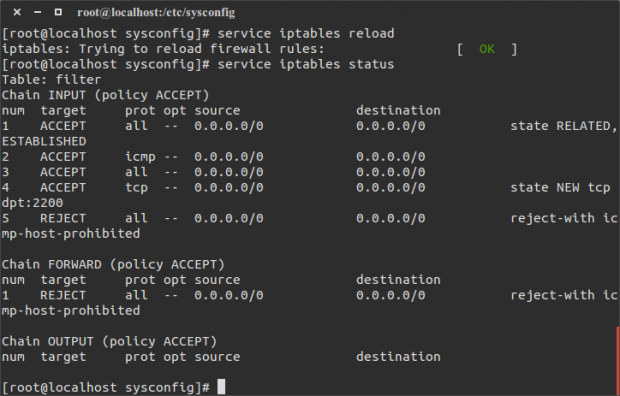620x396 pixels.
Task: Click 'tcp' protocol in INPUT rule 4
Action: (x=136, y=188)
